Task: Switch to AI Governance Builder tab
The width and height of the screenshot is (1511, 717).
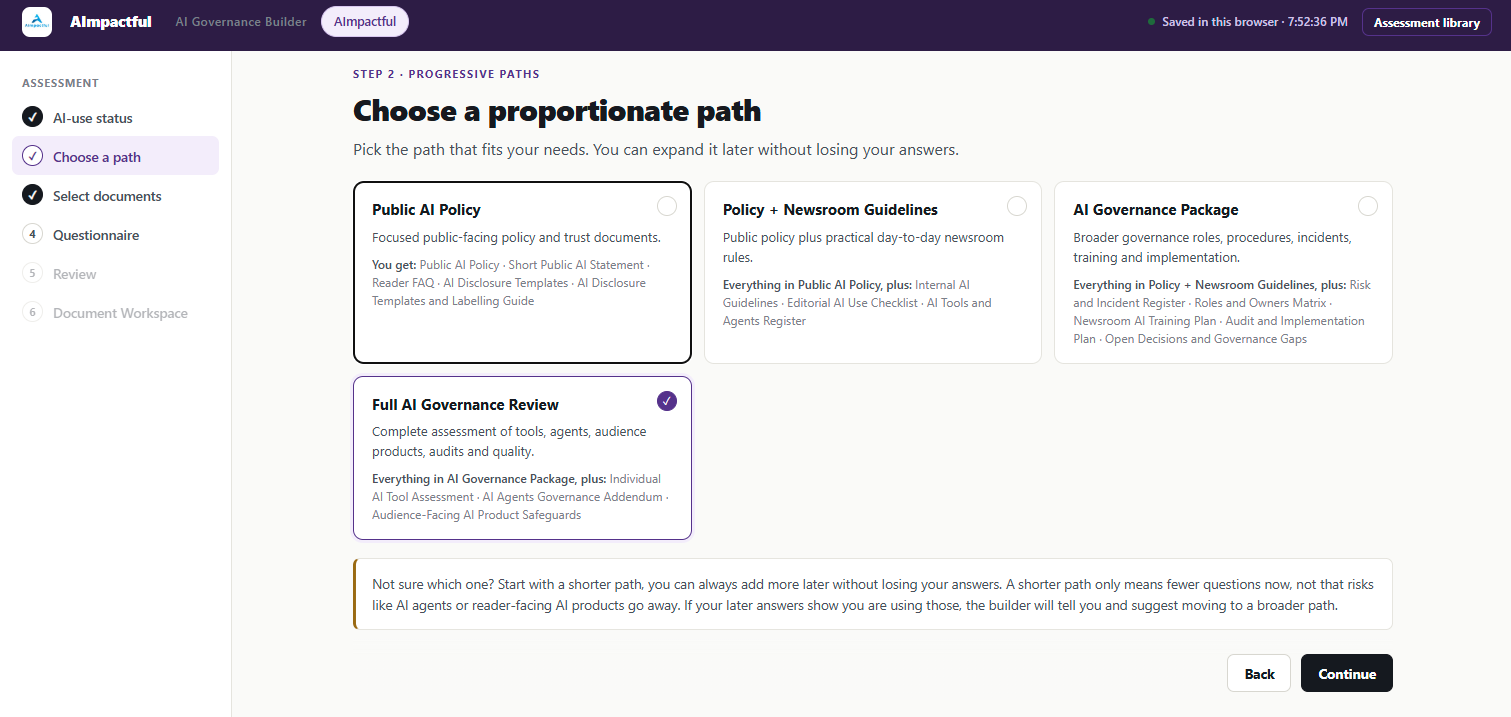Action: (241, 22)
